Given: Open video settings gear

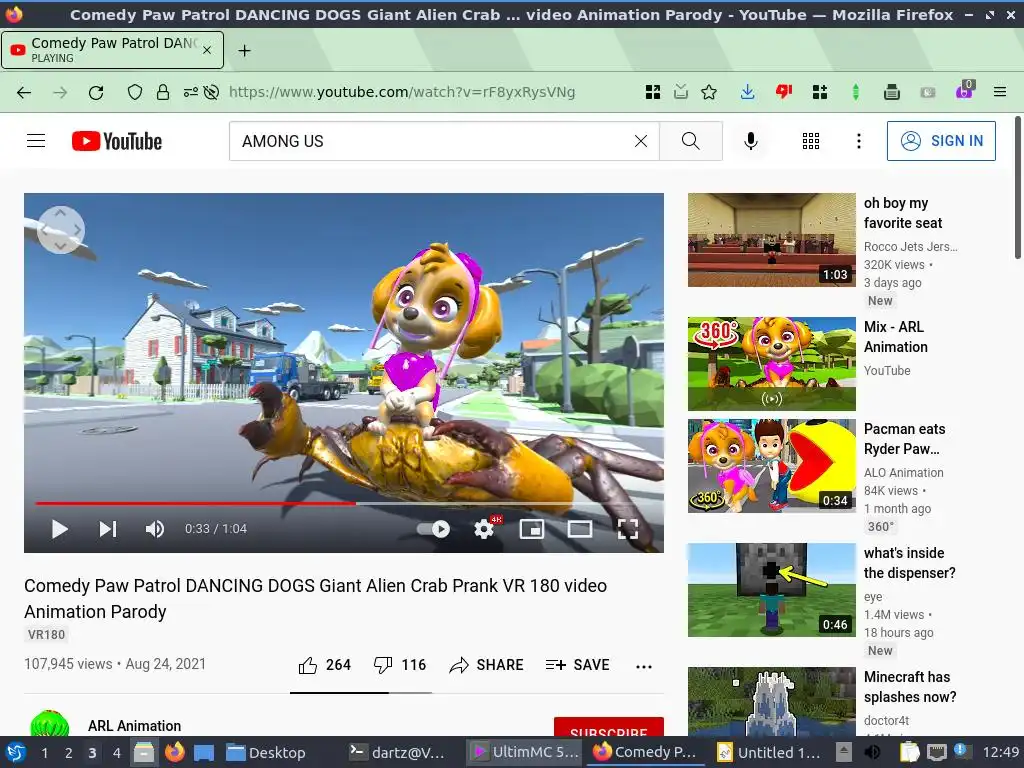Looking at the screenshot, I should [x=484, y=529].
